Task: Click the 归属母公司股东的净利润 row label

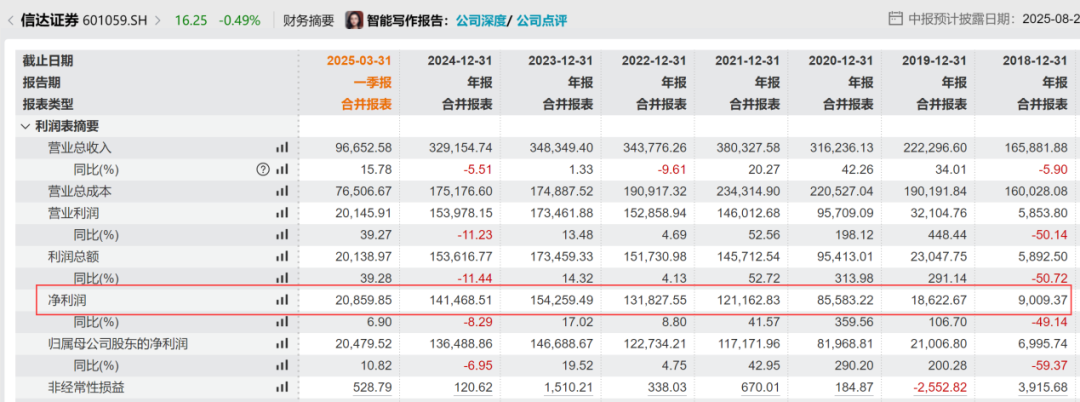Action: (117, 344)
